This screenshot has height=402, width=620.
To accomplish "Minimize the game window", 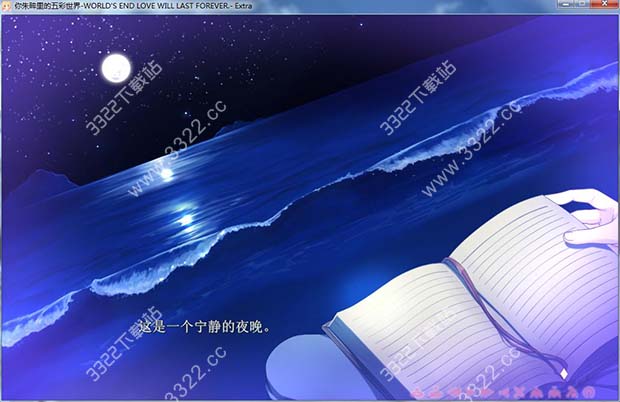I will click(x=566, y=4).
